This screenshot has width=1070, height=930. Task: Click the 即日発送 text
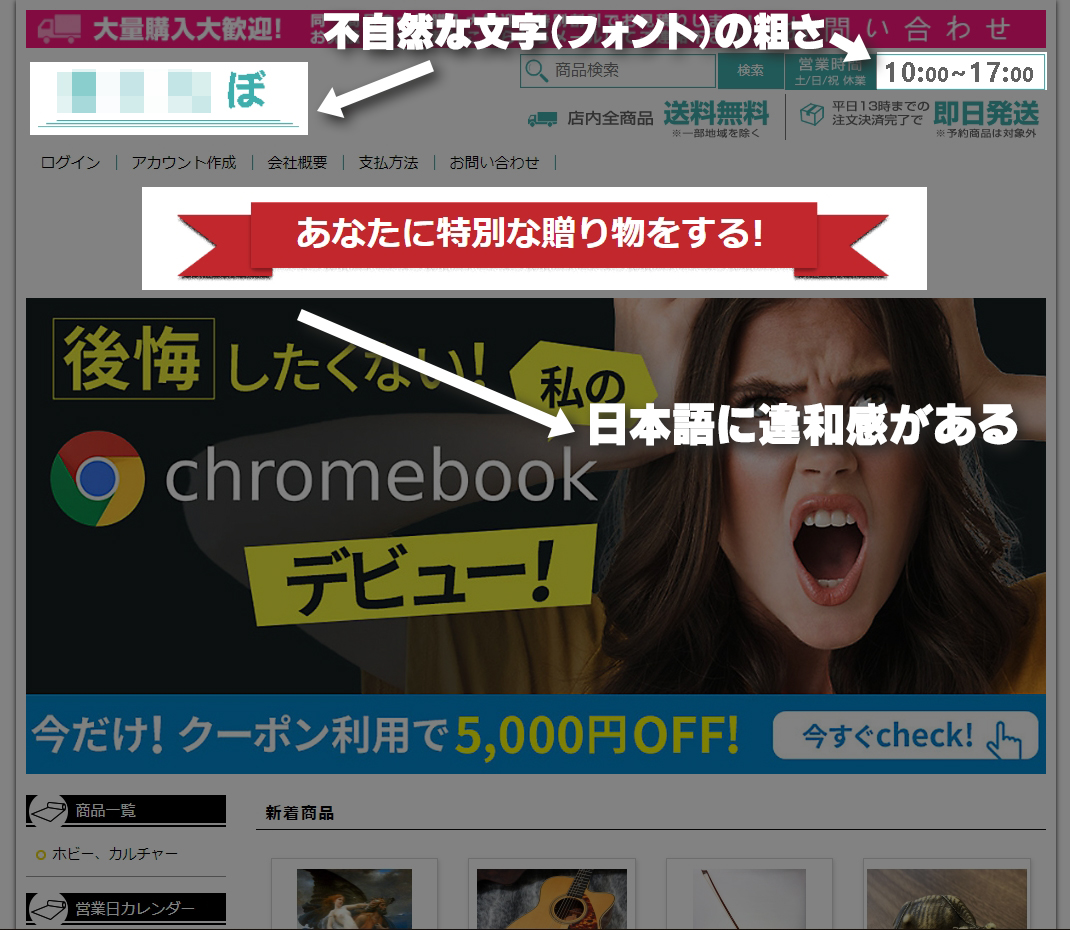(986, 113)
